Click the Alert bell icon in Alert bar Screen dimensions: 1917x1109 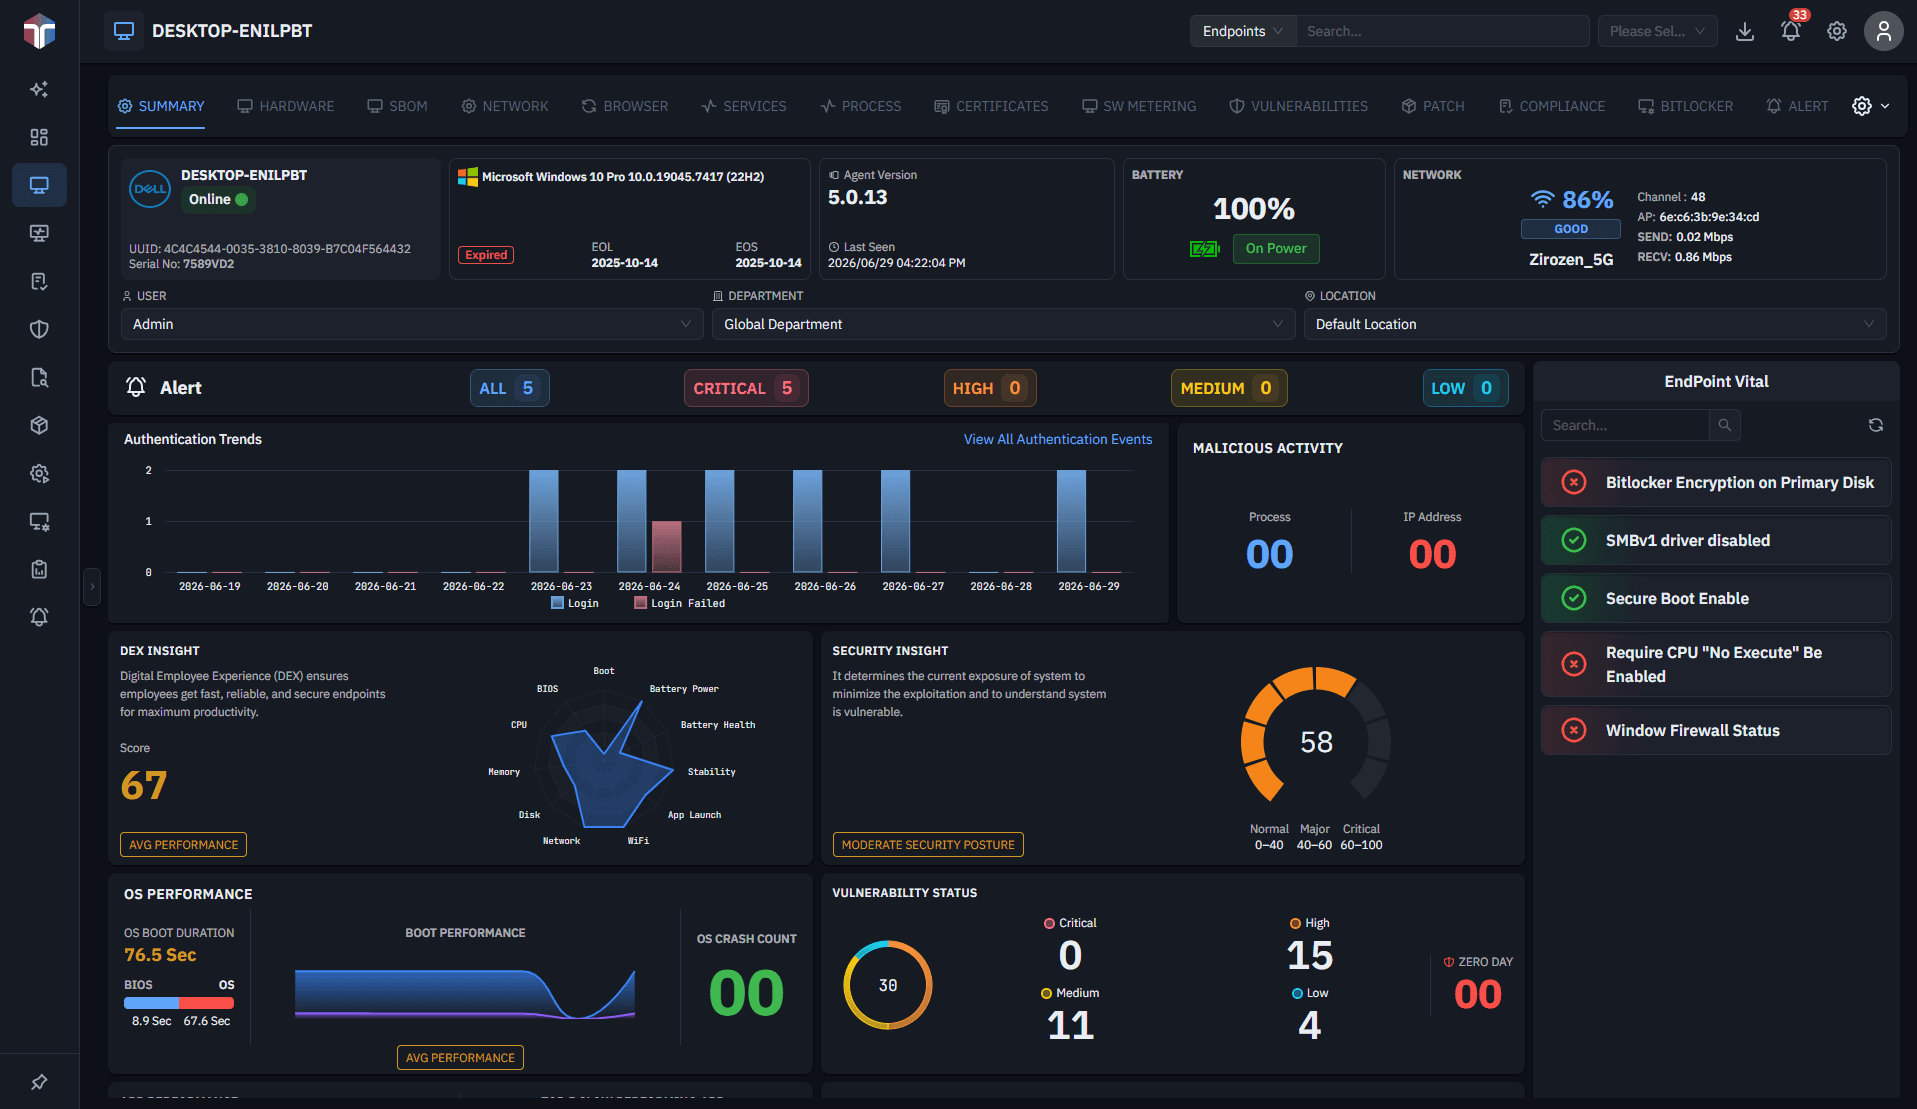[x=136, y=388]
